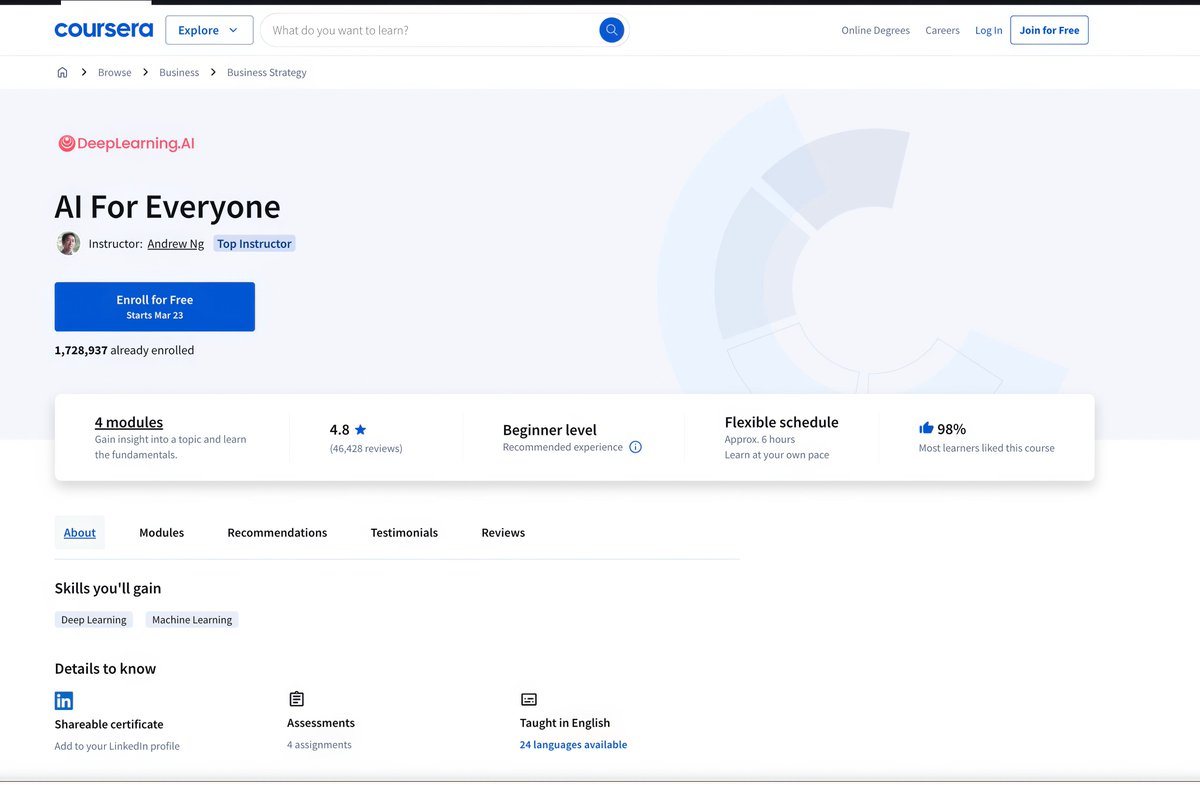Go to the Business Strategy breadcrumb
The width and height of the screenshot is (1200, 785).
click(x=266, y=72)
